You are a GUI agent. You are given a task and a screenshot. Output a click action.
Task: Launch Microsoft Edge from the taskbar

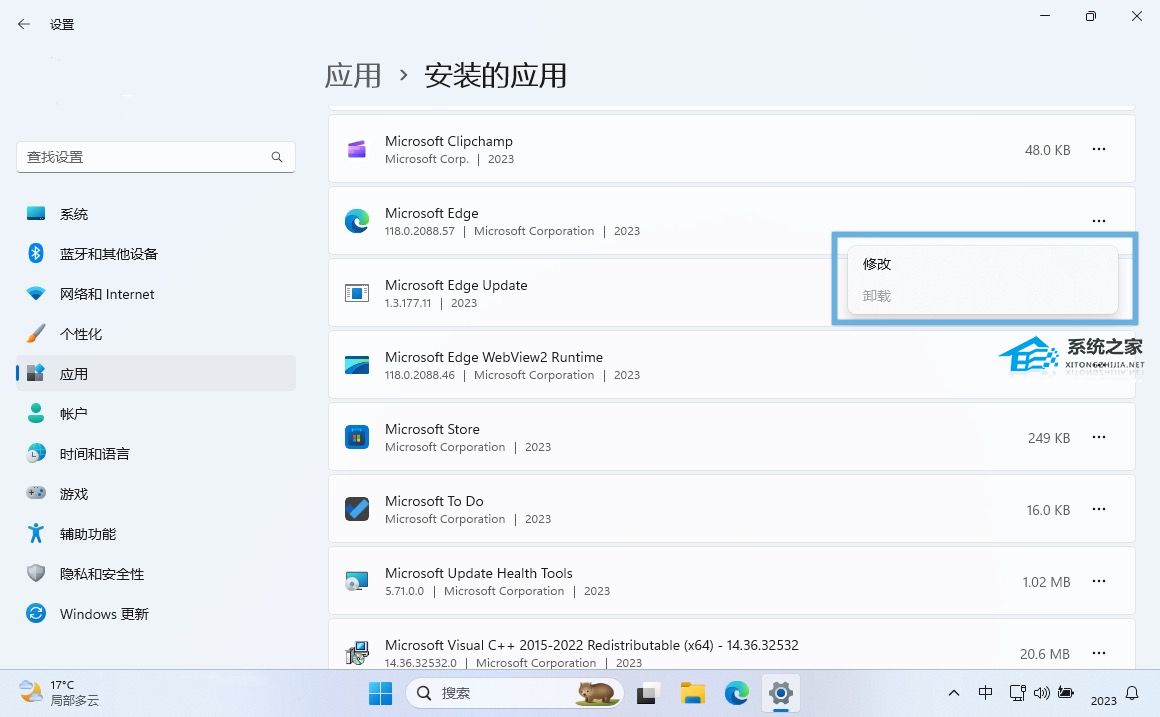point(736,692)
